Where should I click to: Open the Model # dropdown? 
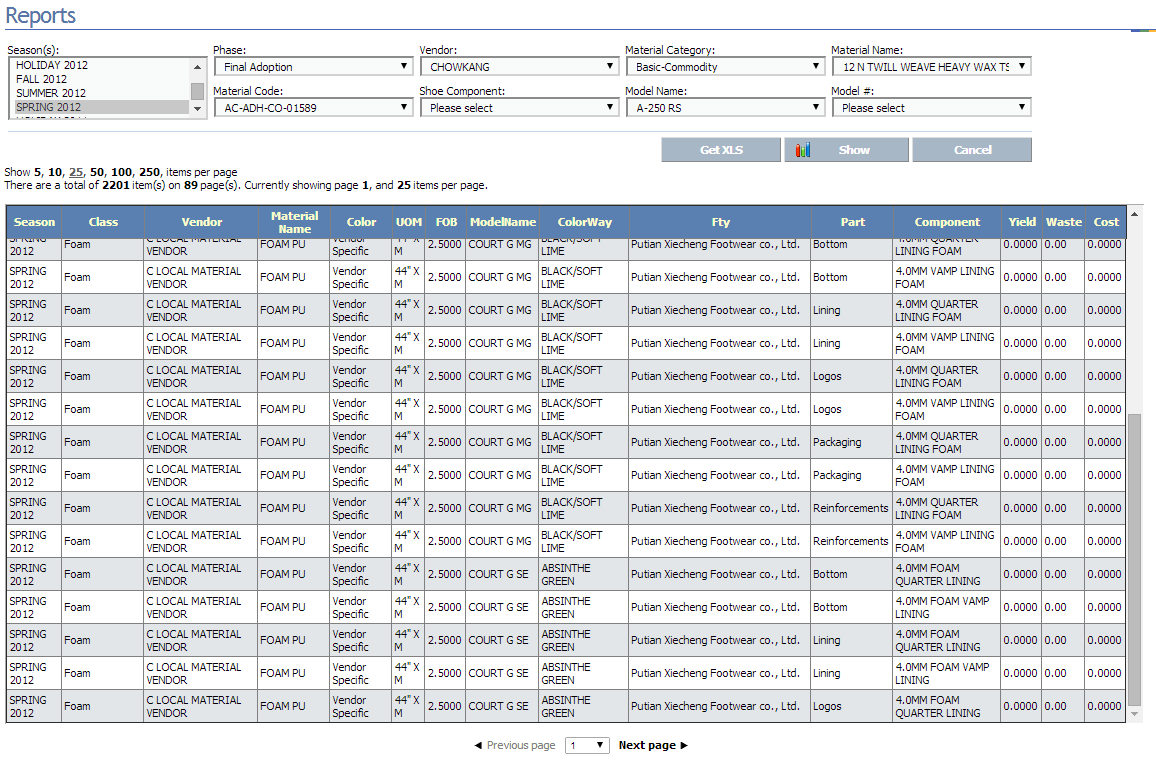click(x=931, y=108)
